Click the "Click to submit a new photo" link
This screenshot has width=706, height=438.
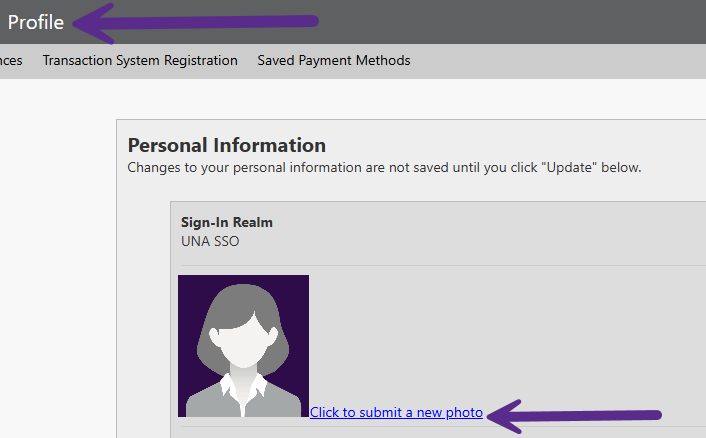coord(396,412)
